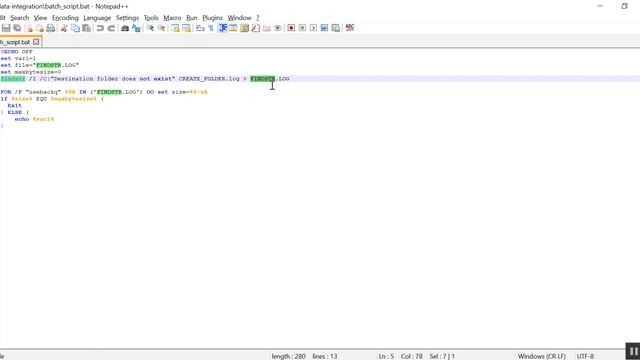
Task: Click the spell check ABC icon
Action: coord(350,28)
